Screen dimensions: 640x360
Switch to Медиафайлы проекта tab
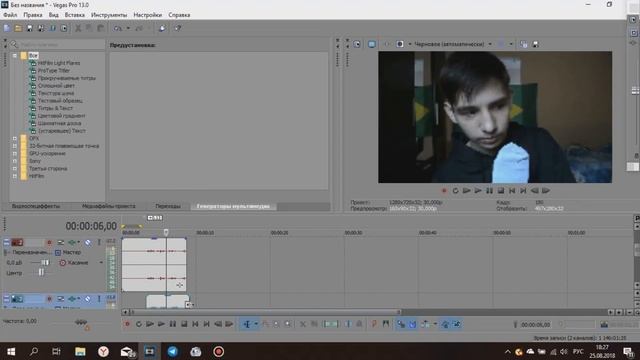coord(109,206)
